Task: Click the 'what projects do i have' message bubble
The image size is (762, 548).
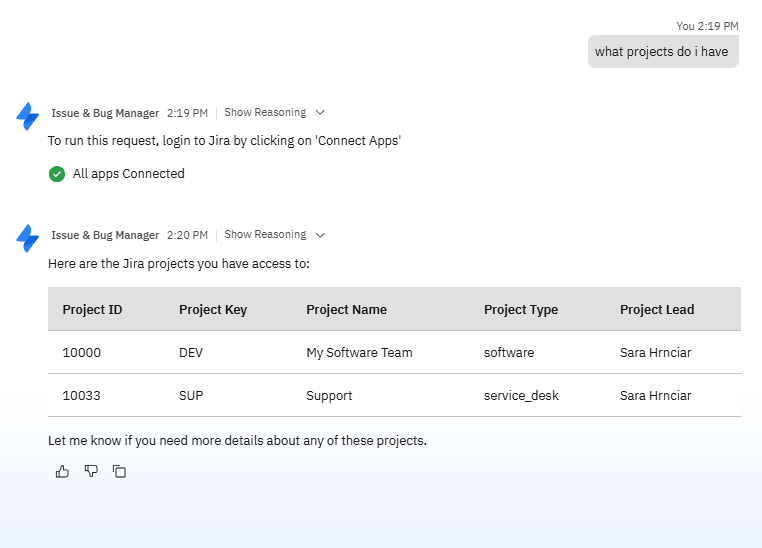Action: 663,51
